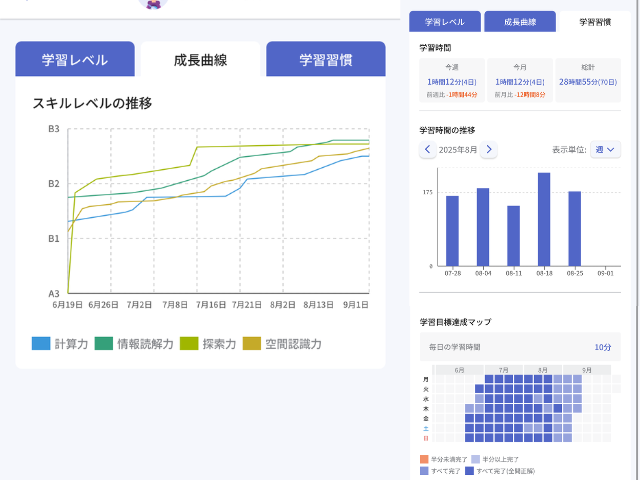Switch to the large 学習習慣 tab
This screenshot has width=640, height=480.
tap(326, 59)
